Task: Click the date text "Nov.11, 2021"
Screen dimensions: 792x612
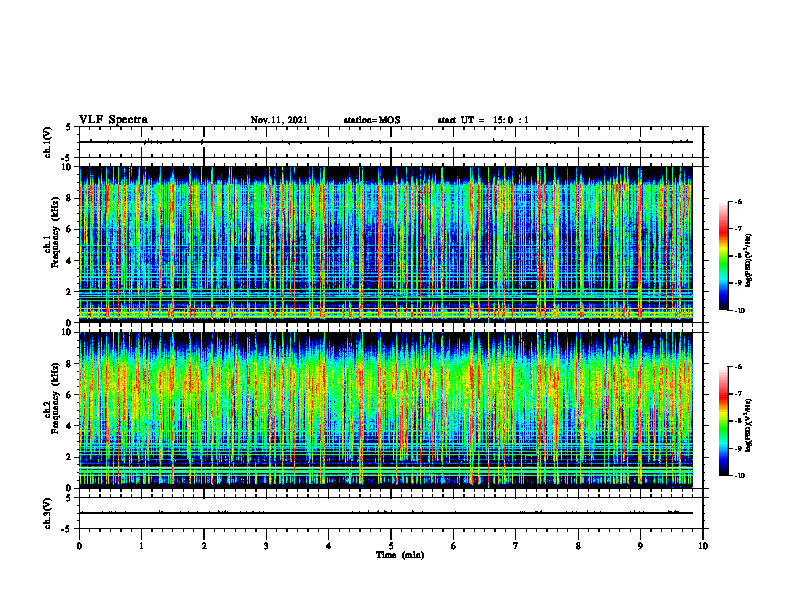Action: click(x=279, y=120)
